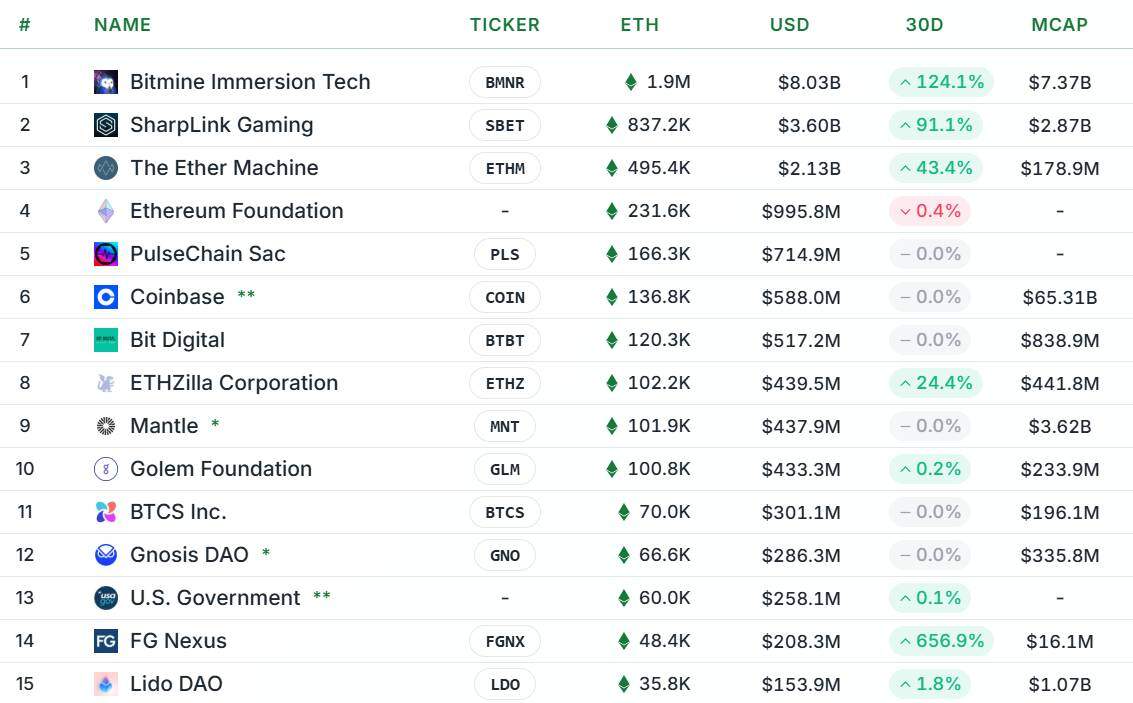Click the SBET ticker badge

tap(504, 125)
